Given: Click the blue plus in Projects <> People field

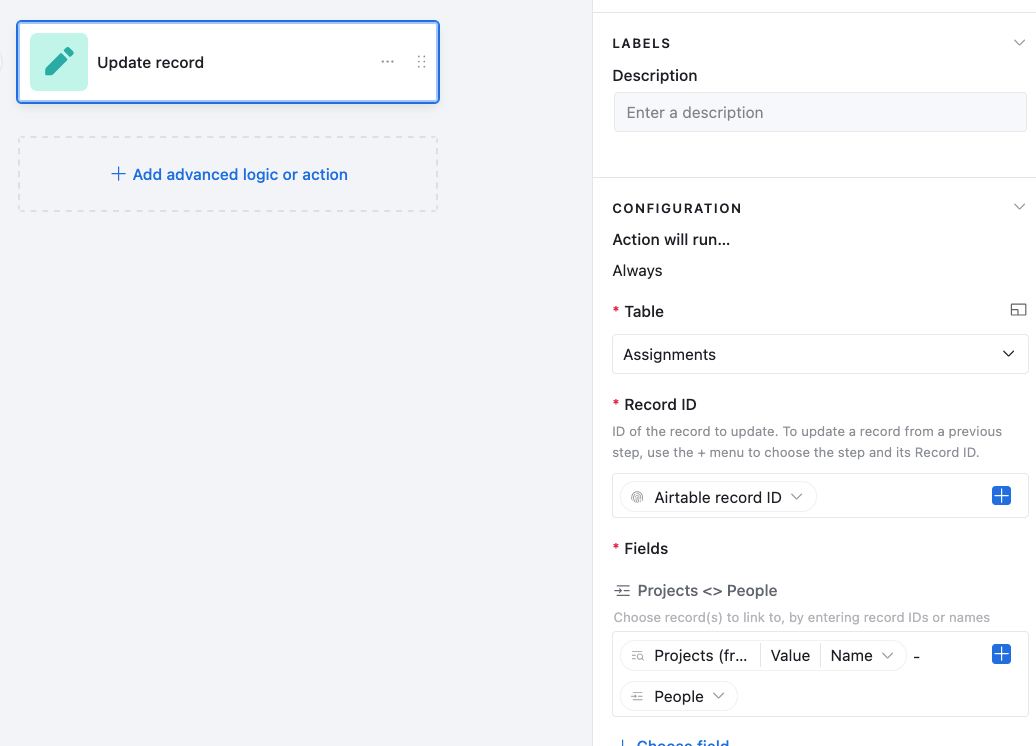Looking at the screenshot, I should [x=1001, y=654].
